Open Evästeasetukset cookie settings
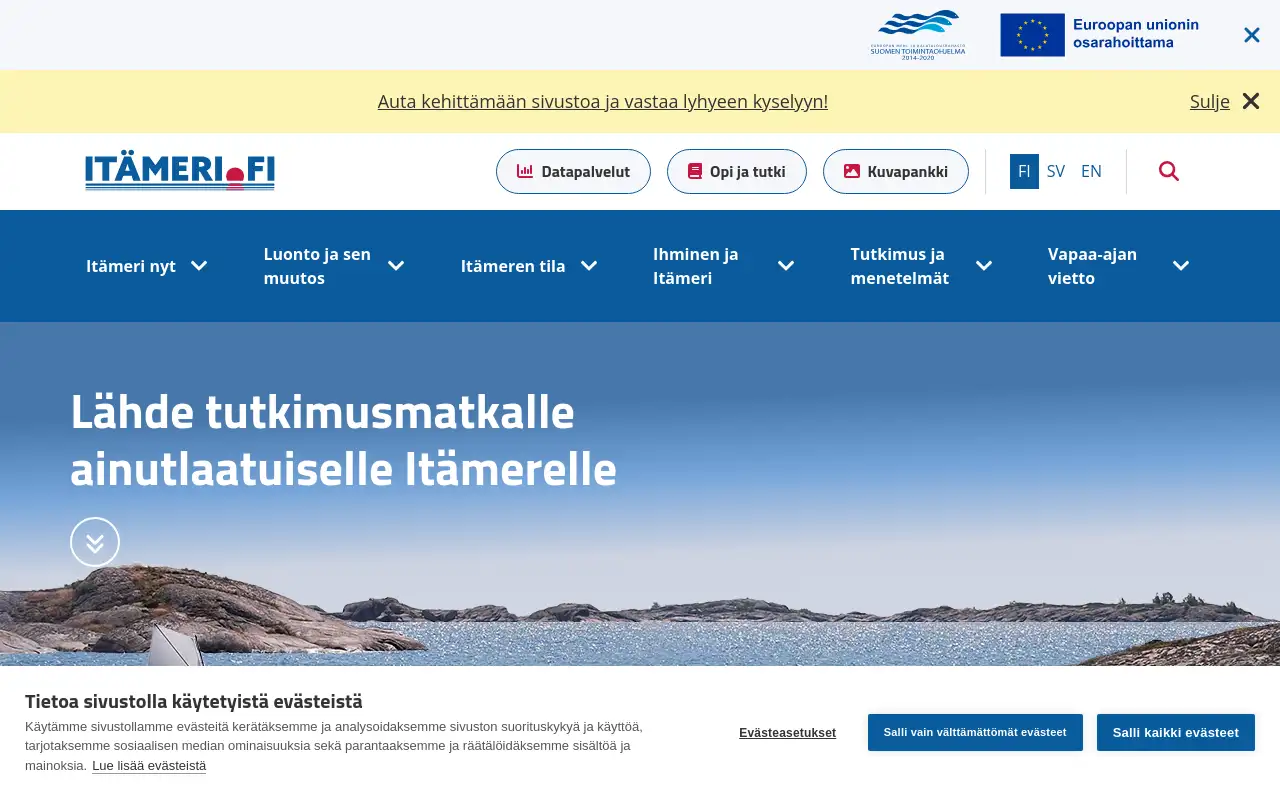Screen dimensions: 1280x800 pyautogui.click(x=787, y=733)
